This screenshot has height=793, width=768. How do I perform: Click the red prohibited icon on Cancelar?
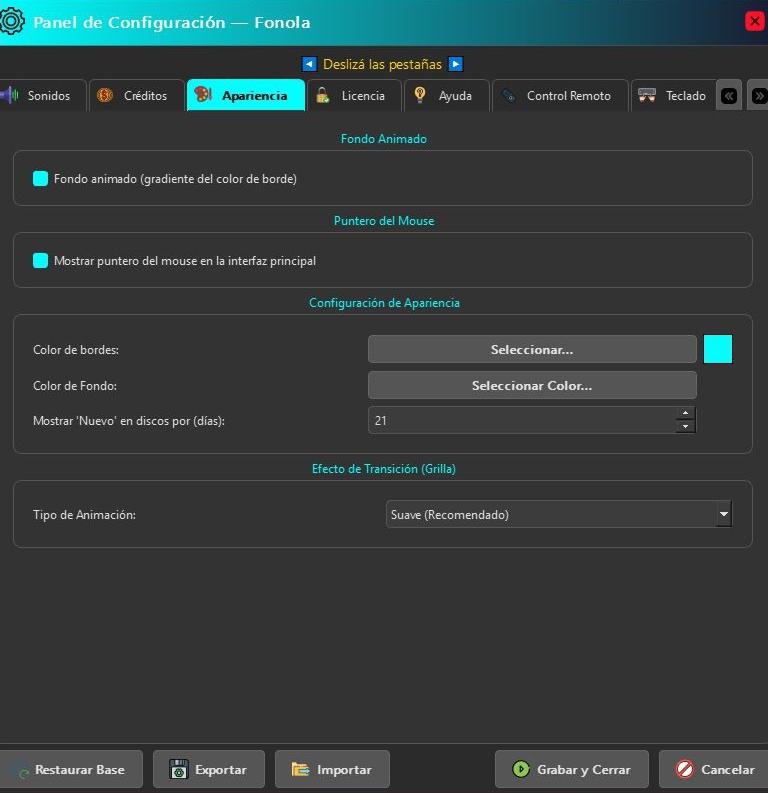click(x=685, y=769)
